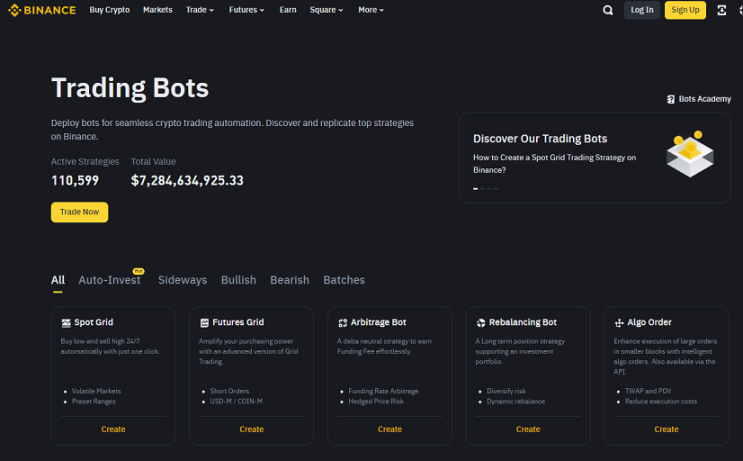Expand the Trade dropdown menu
743x461 pixels.
[199, 10]
